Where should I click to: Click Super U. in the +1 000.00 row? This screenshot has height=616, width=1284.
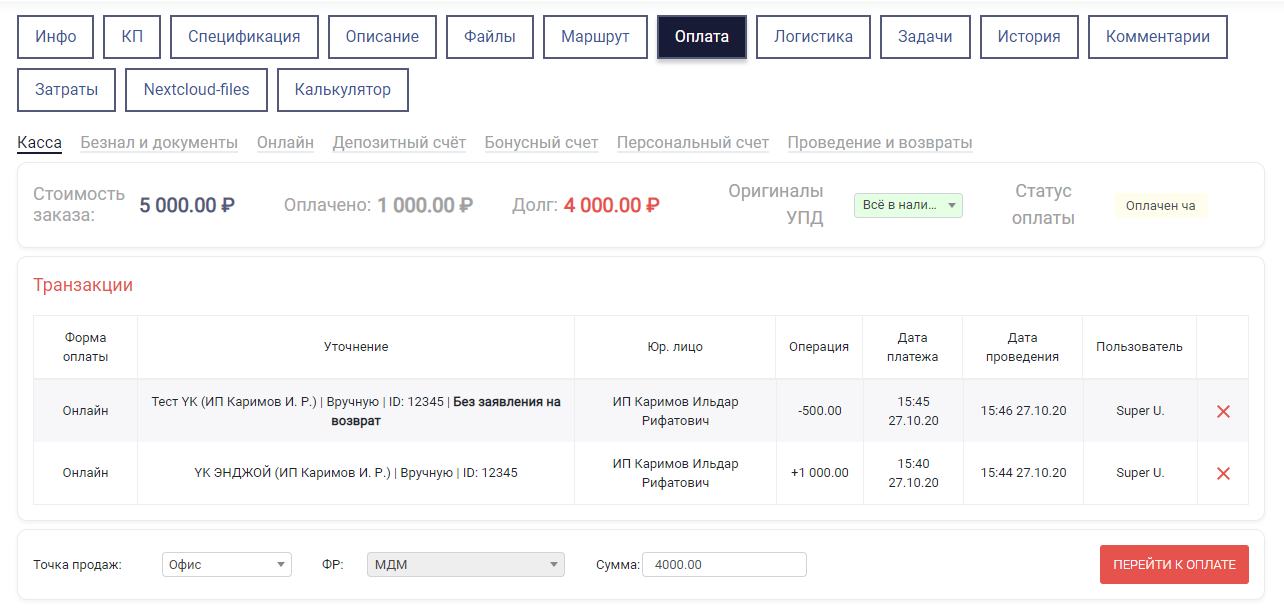1139,473
